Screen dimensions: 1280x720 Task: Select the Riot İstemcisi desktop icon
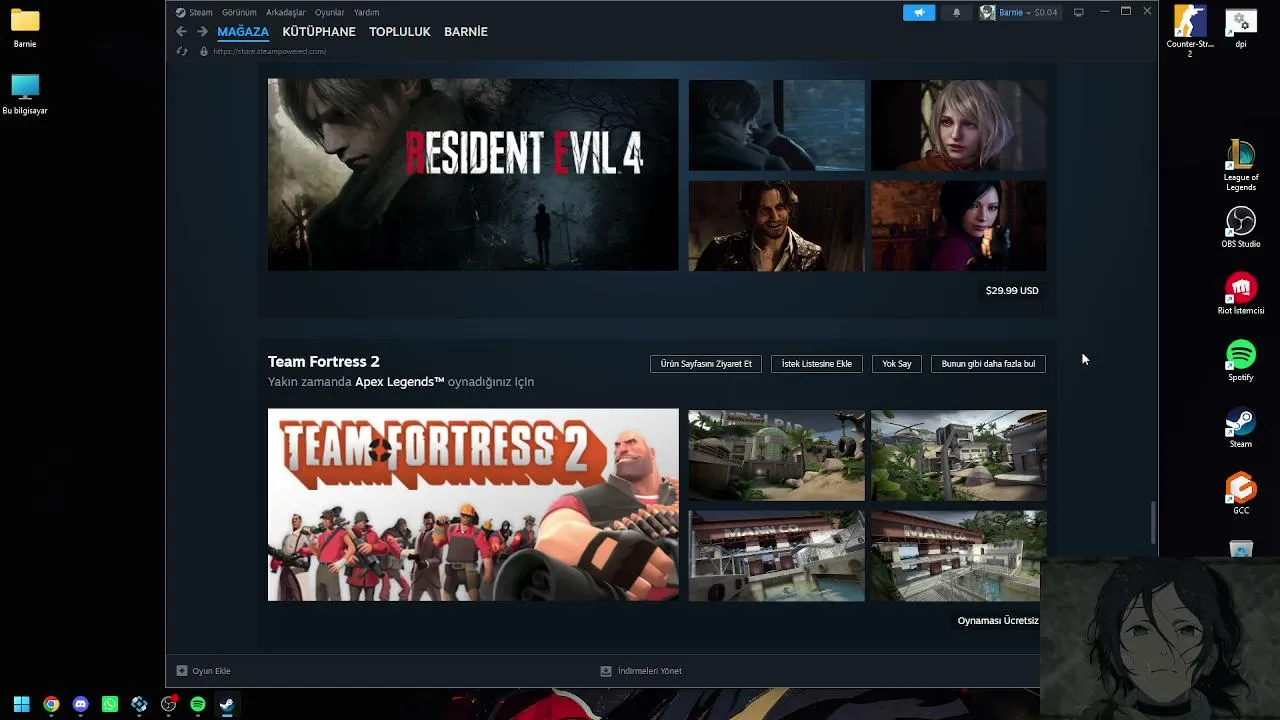coord(1241,294)
